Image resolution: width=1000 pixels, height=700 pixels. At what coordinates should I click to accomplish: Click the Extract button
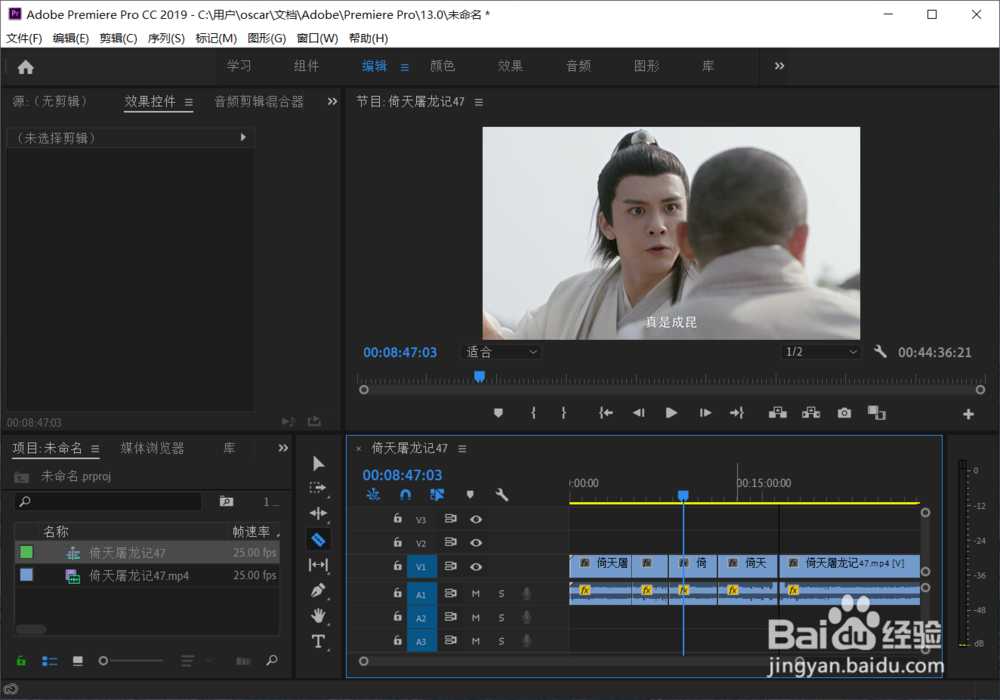click(811, 413)
